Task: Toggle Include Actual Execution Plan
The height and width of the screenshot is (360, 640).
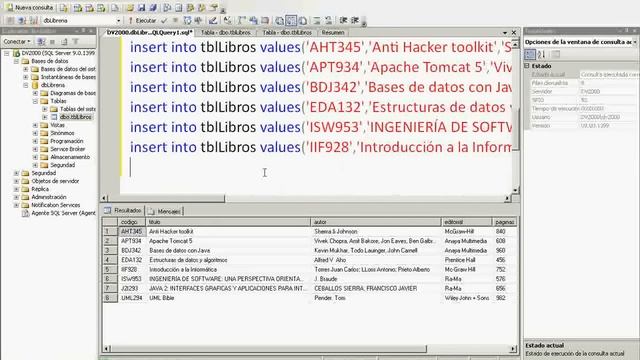Action: tap(242, 20)
